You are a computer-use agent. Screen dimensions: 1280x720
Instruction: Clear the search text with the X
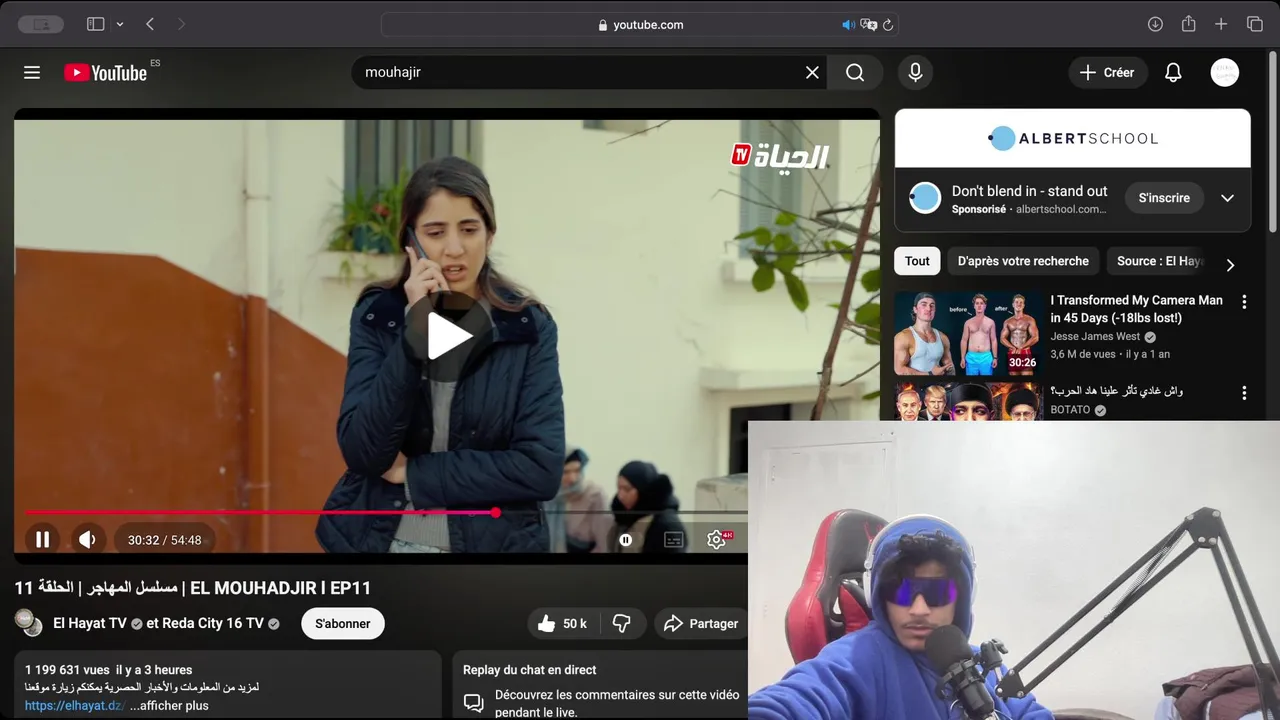point(812,72)
